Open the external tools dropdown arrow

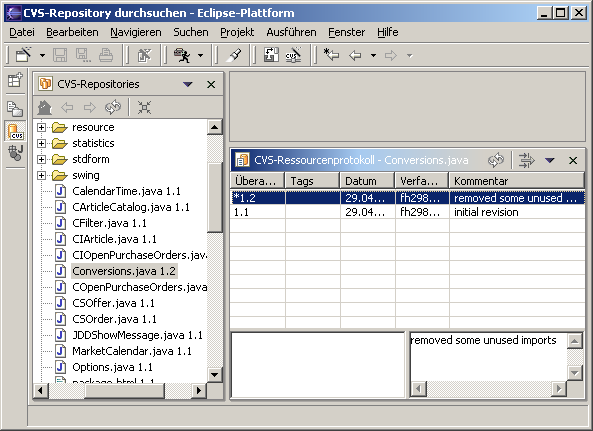tap(200, 56)
